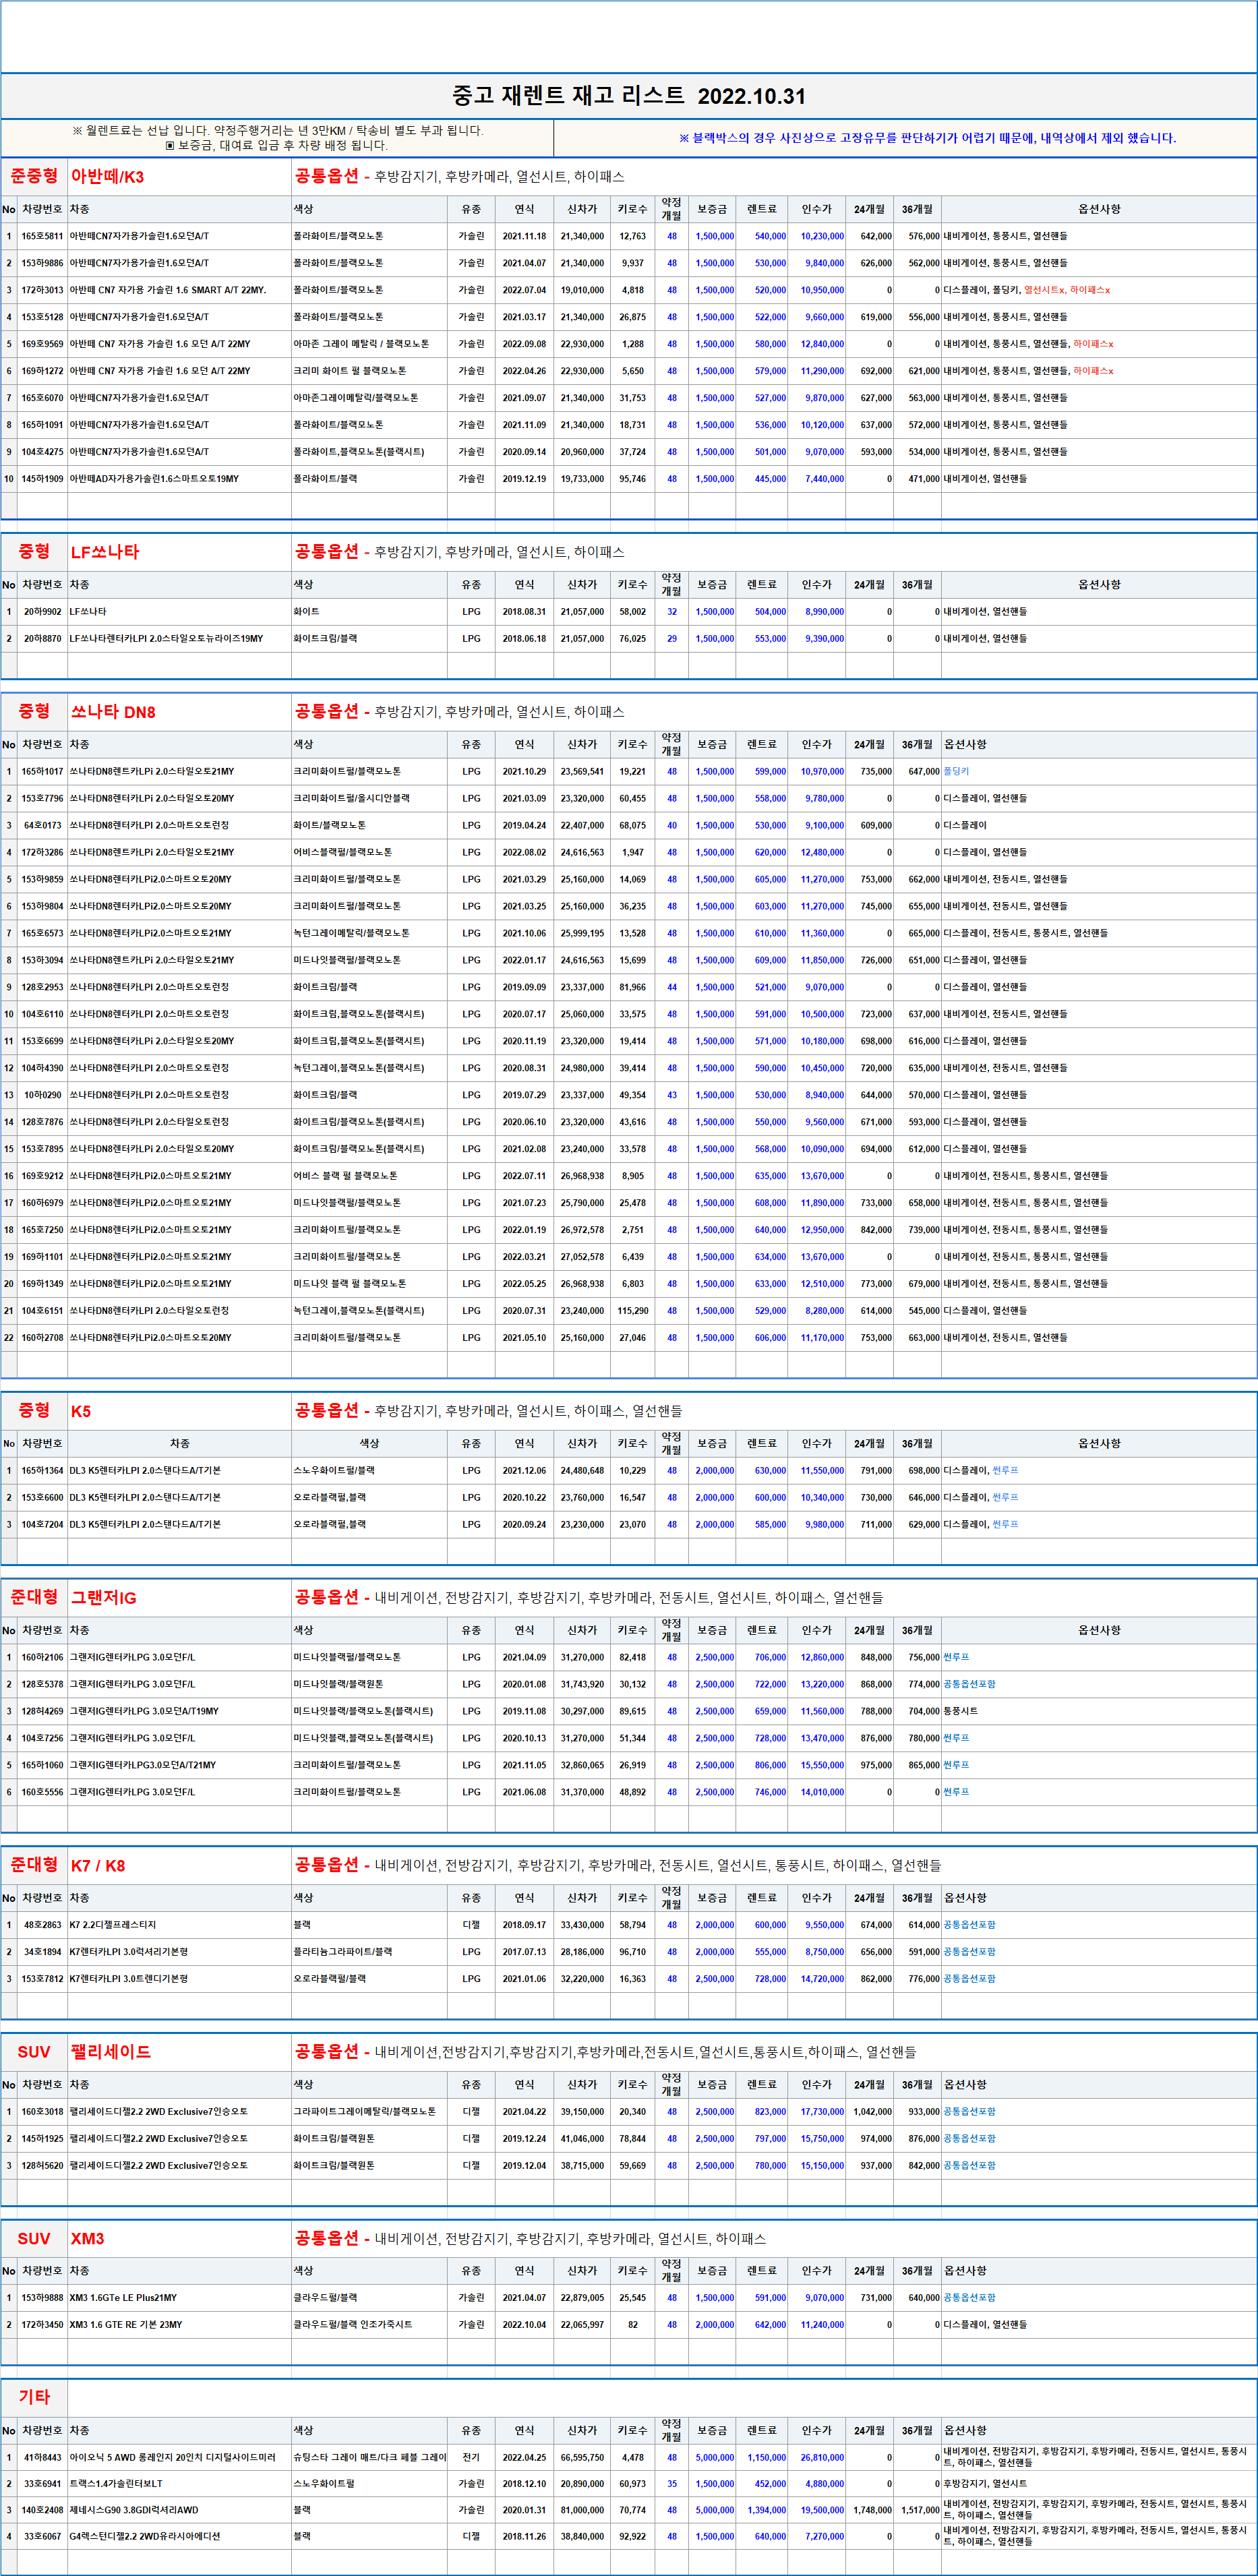Select plate number '48호2863'
This screenshot has width=1258, height=2576.
tap(42, 1925)
